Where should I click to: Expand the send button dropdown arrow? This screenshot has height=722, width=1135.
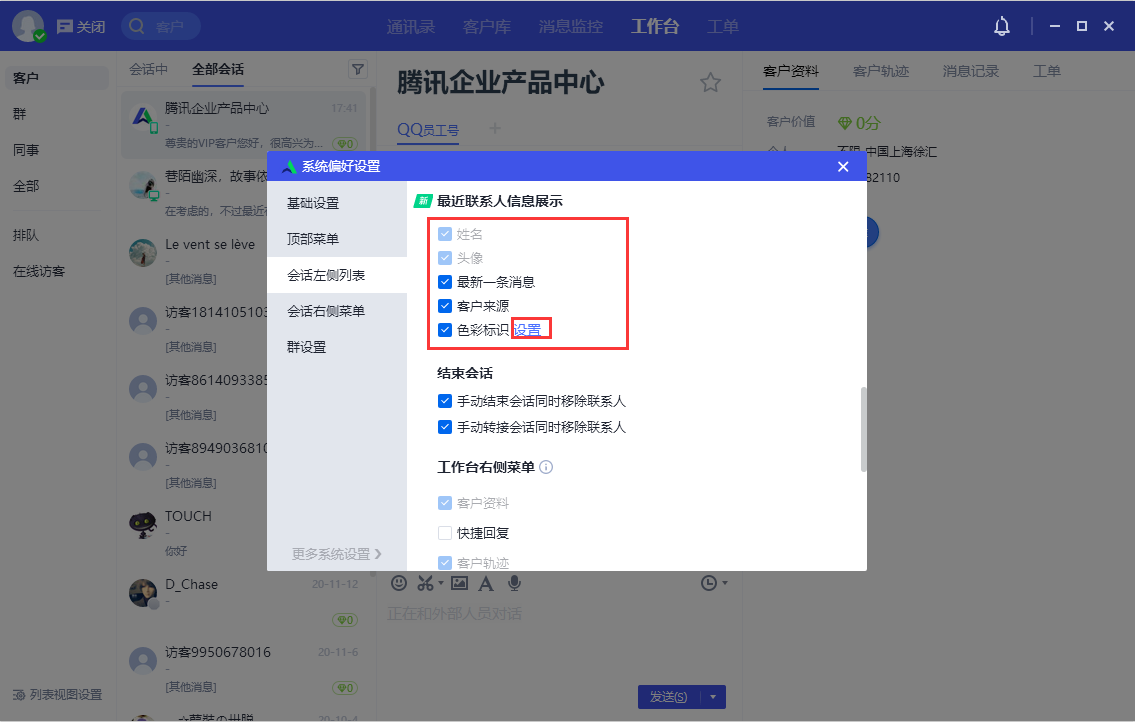pyautogui.click(x=713, y=697)
